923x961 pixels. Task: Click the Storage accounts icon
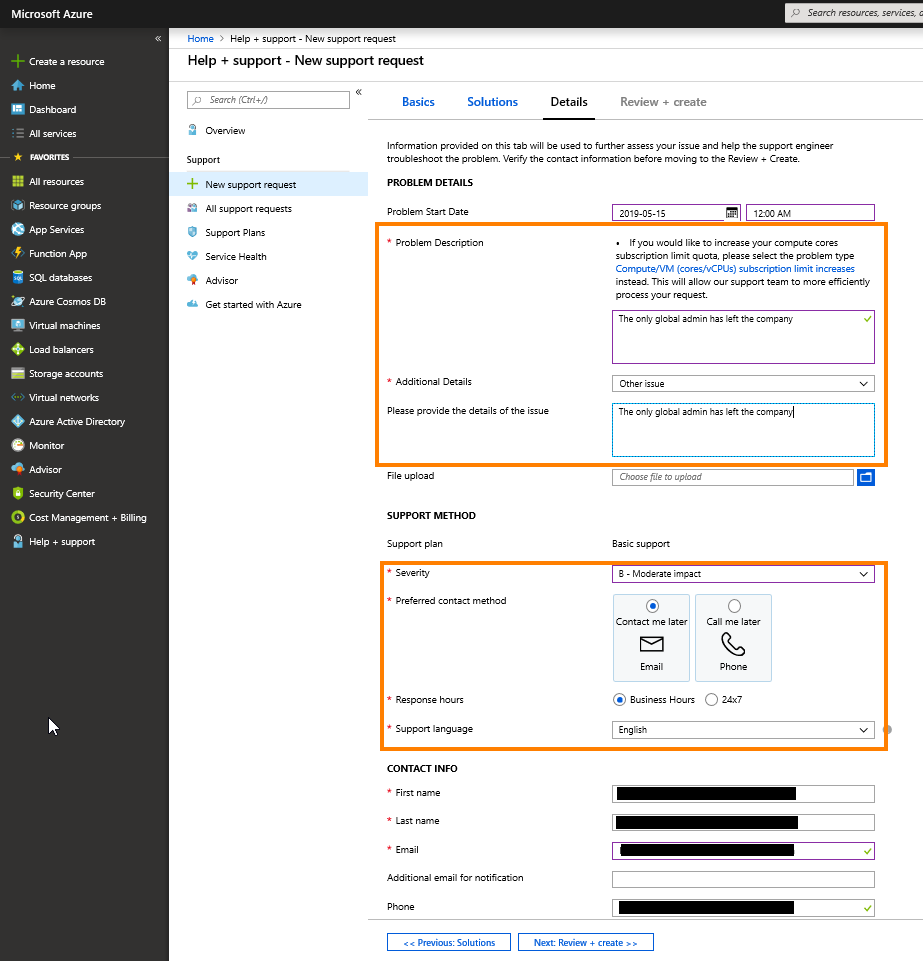pos(18,373)
